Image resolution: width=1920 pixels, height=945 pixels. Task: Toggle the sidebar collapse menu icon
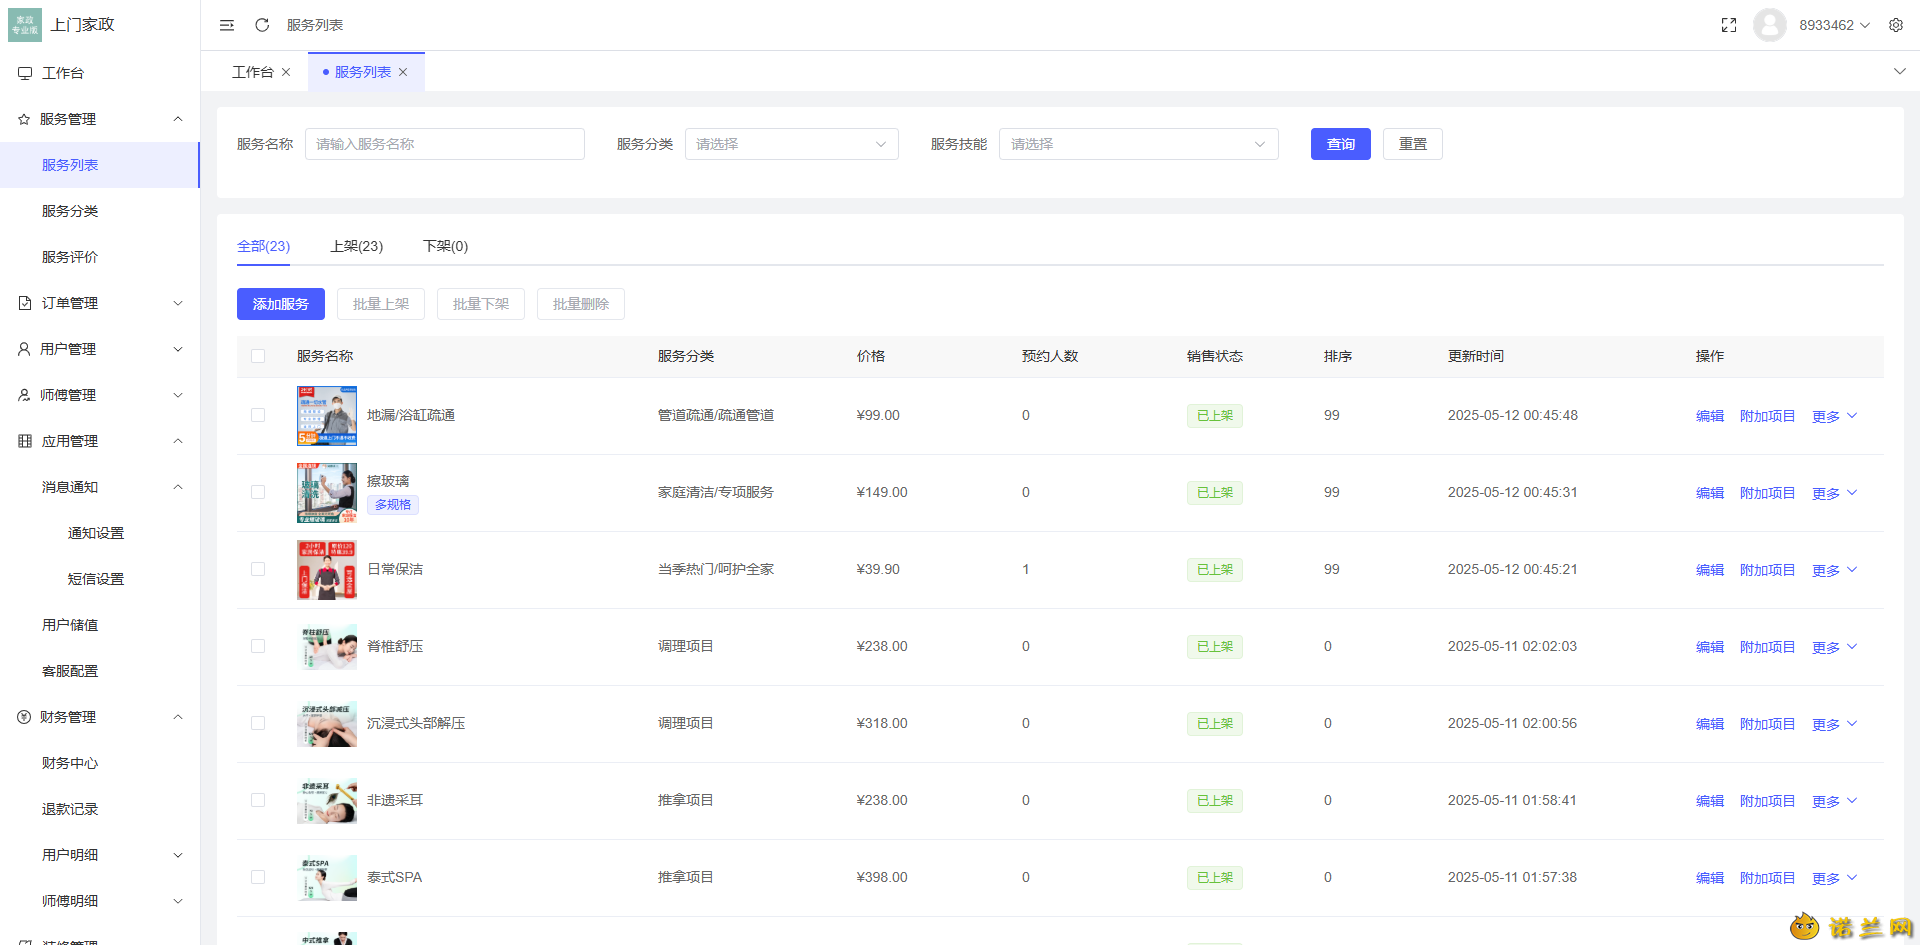point(227,25)
